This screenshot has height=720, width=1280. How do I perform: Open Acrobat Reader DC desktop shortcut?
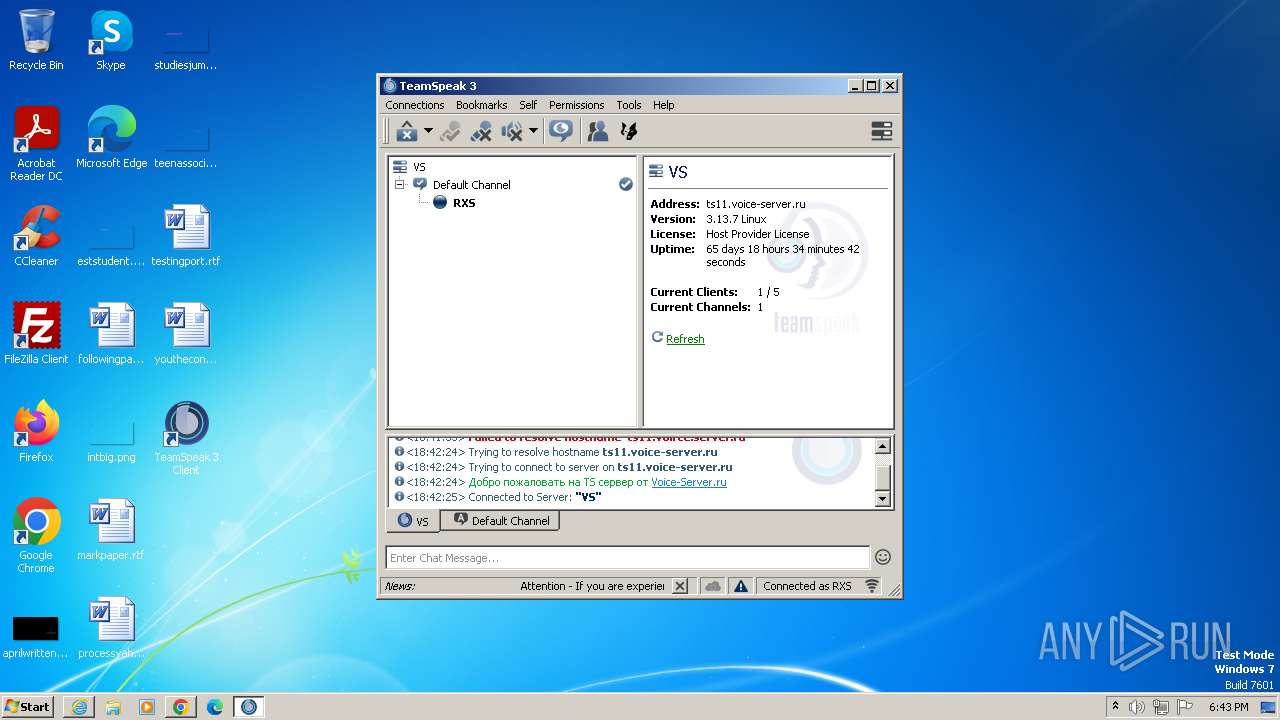pos(36,144)
